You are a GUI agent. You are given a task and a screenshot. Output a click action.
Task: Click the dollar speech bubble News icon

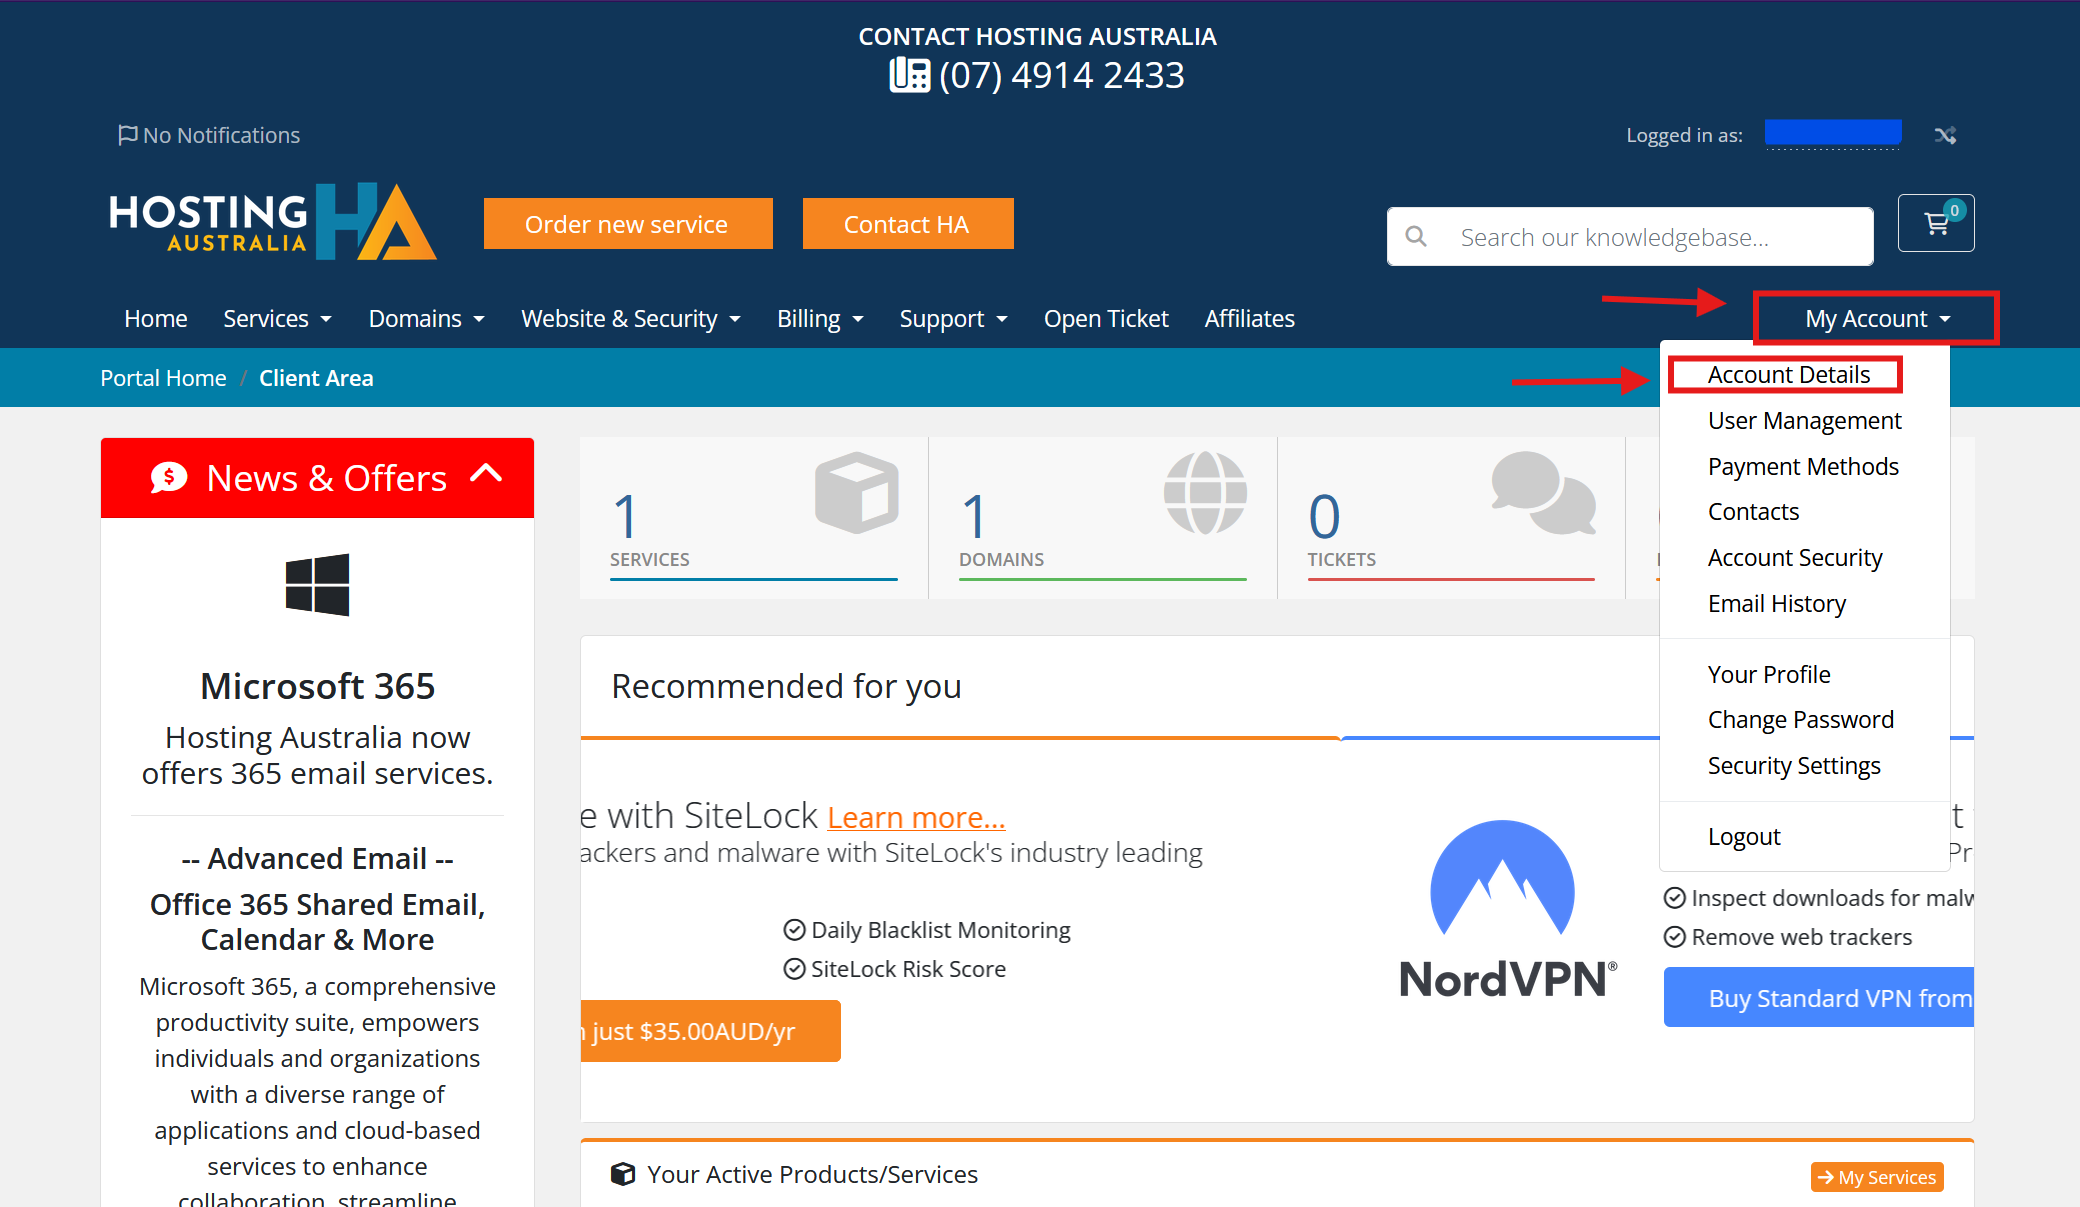click(x=169, y=478)
